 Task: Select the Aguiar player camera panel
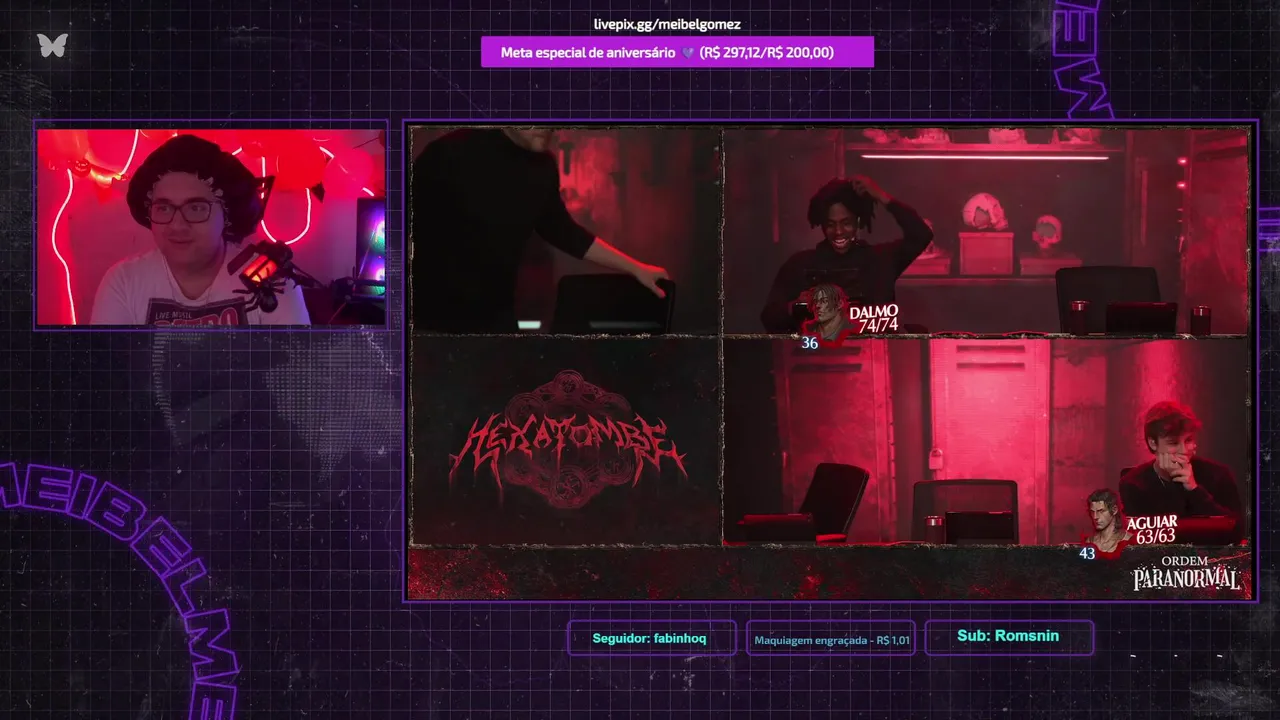[986, 441]
